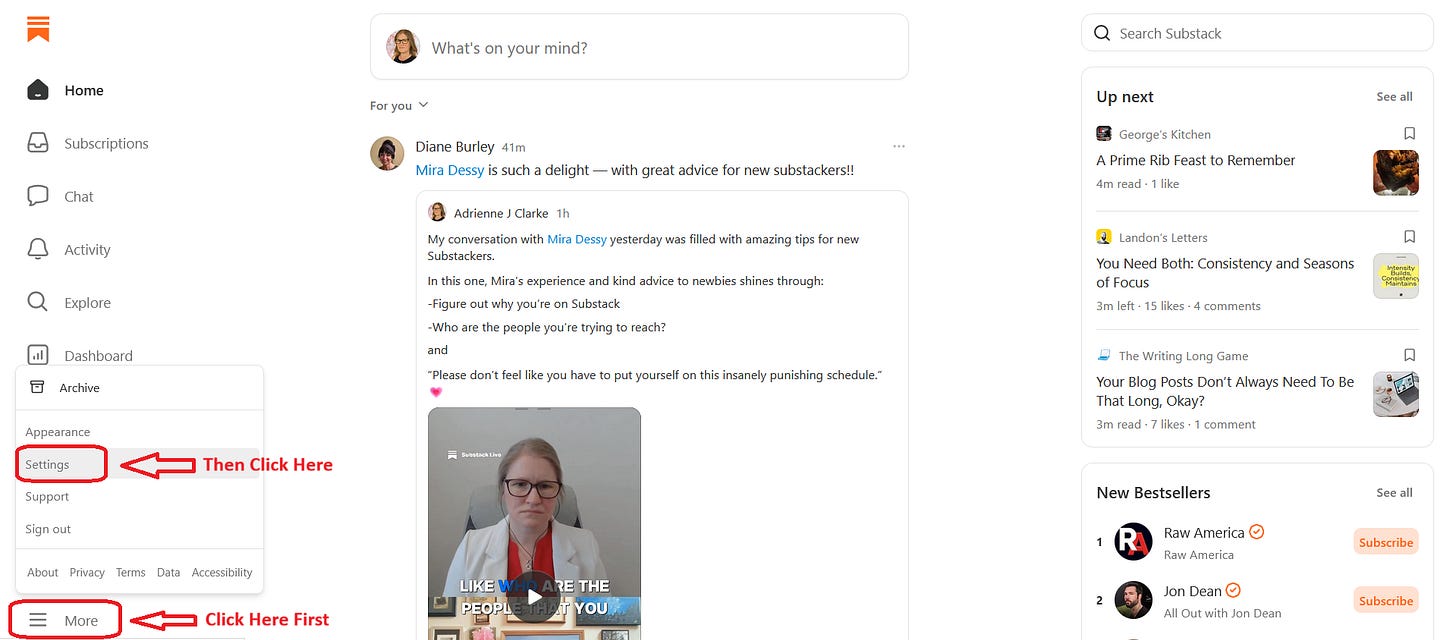Open the Home sidebar icon
This screenshot has width=1456, height=640.
click(x=37, y=90)
